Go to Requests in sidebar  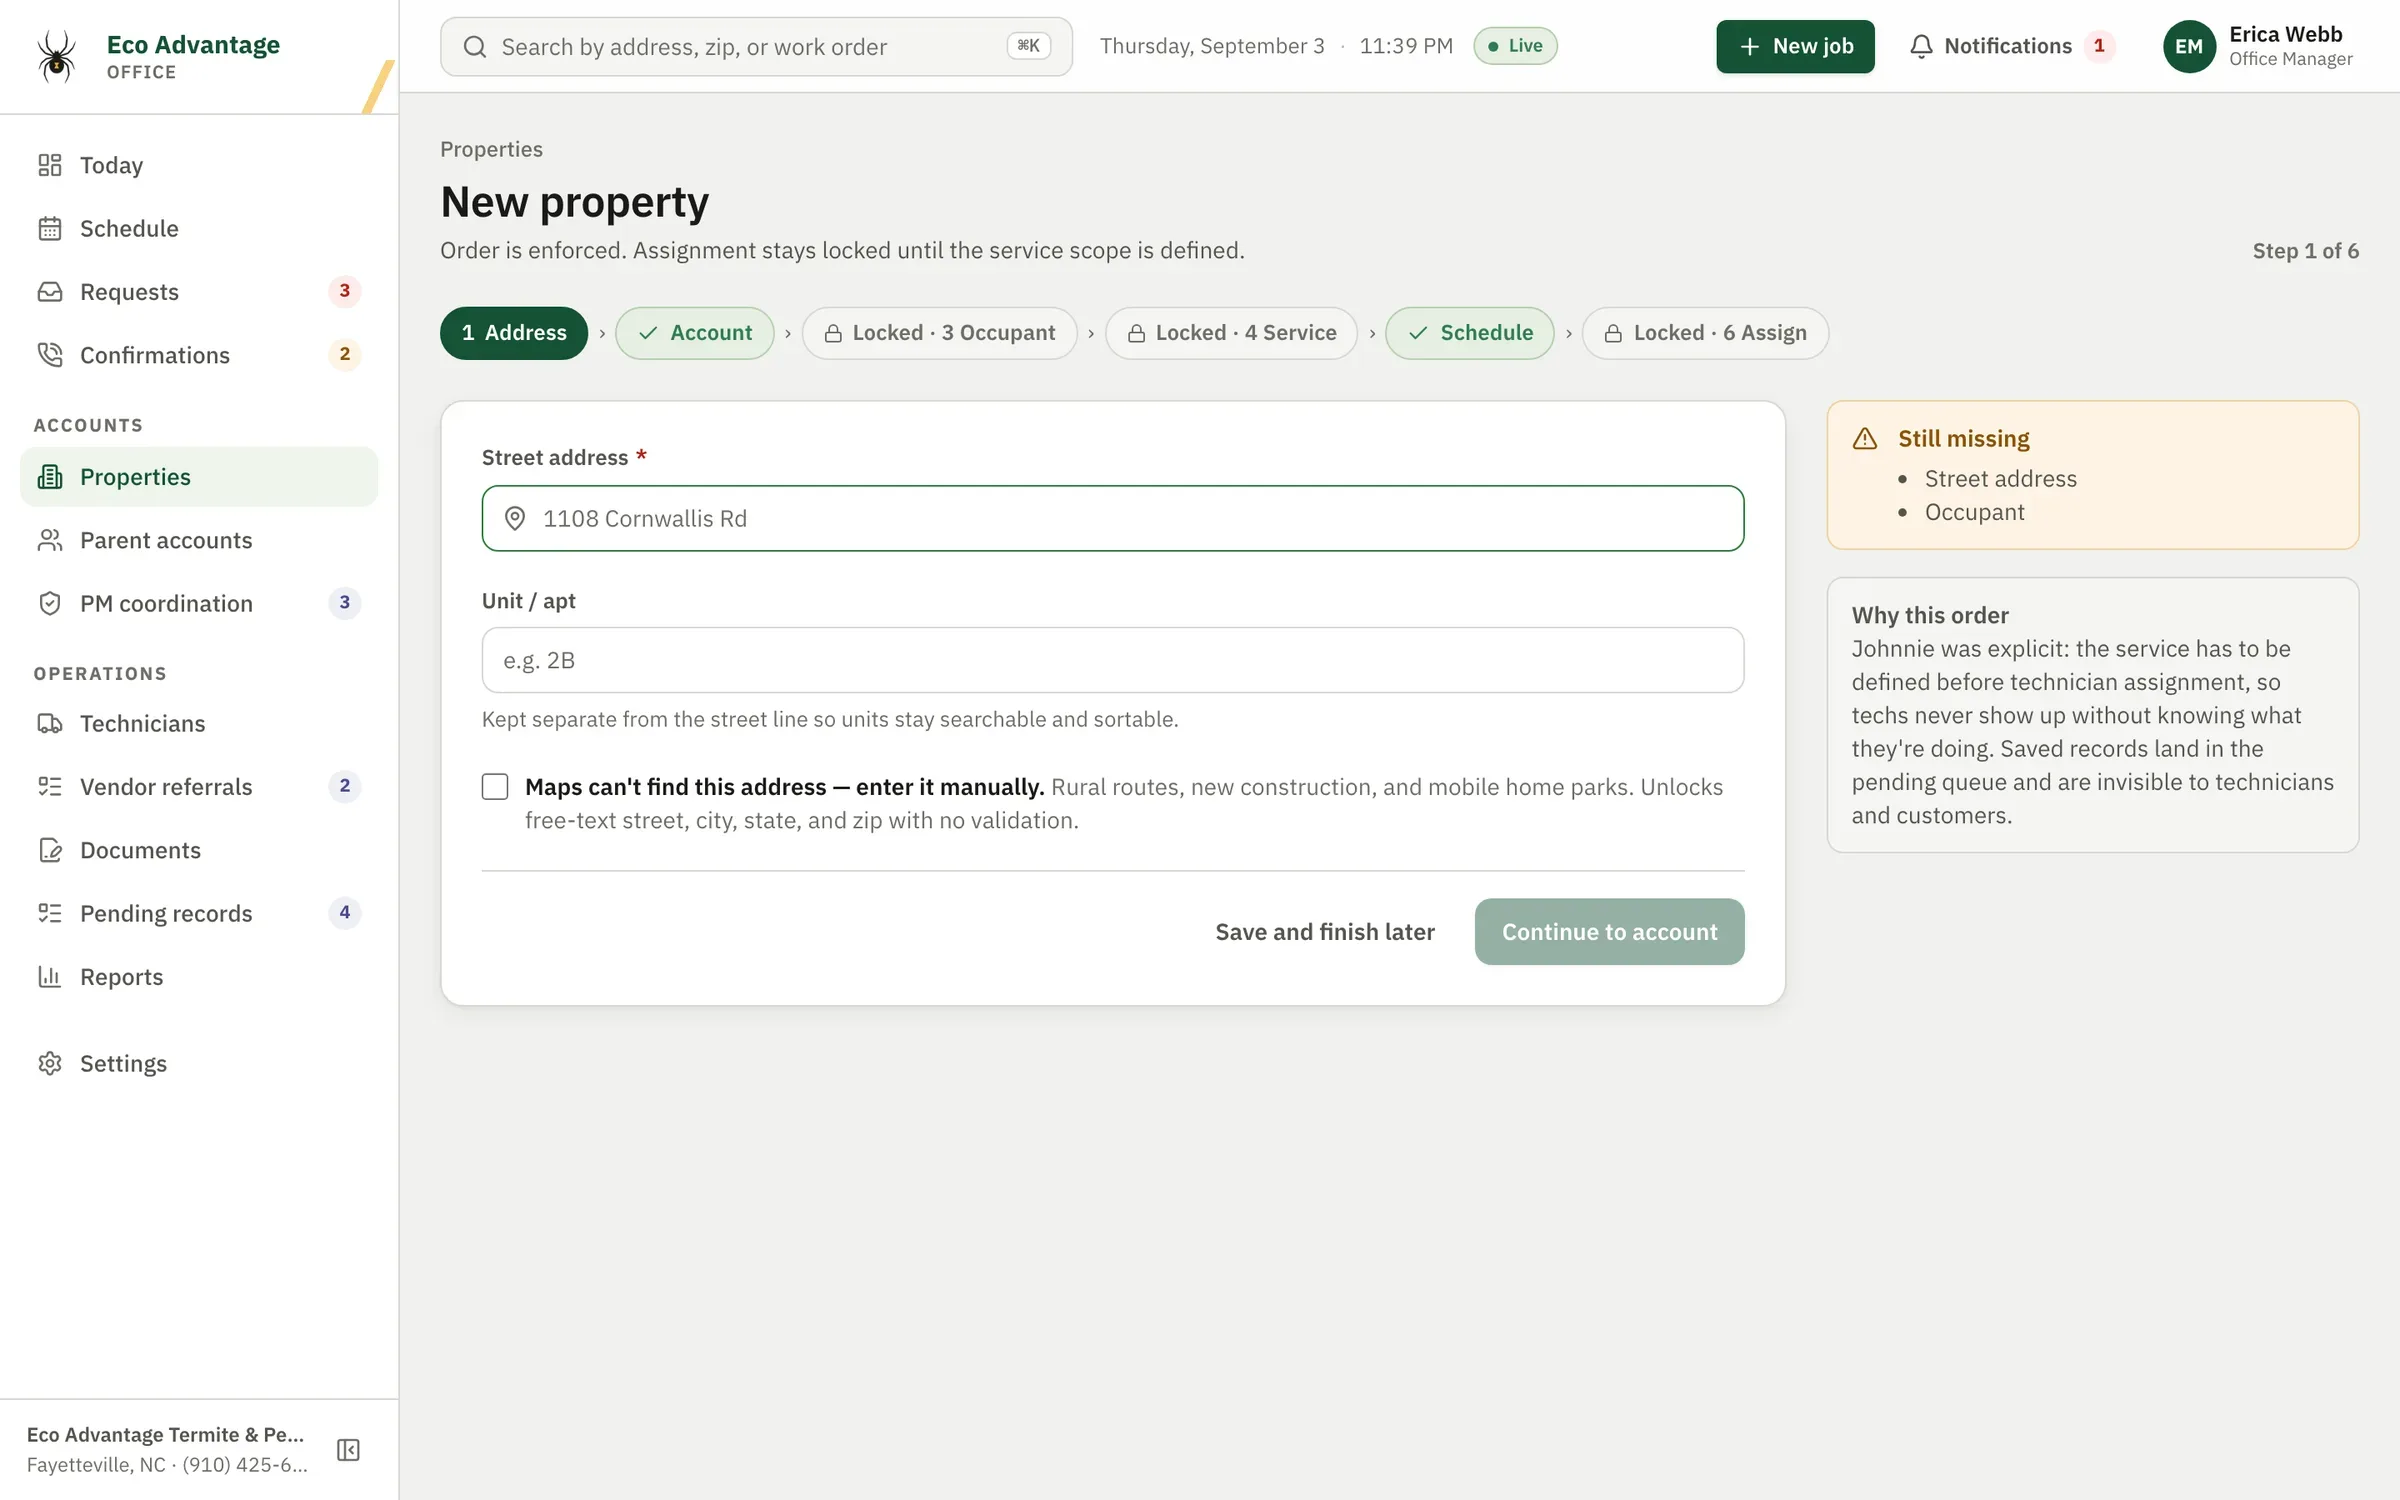(199, 292)
